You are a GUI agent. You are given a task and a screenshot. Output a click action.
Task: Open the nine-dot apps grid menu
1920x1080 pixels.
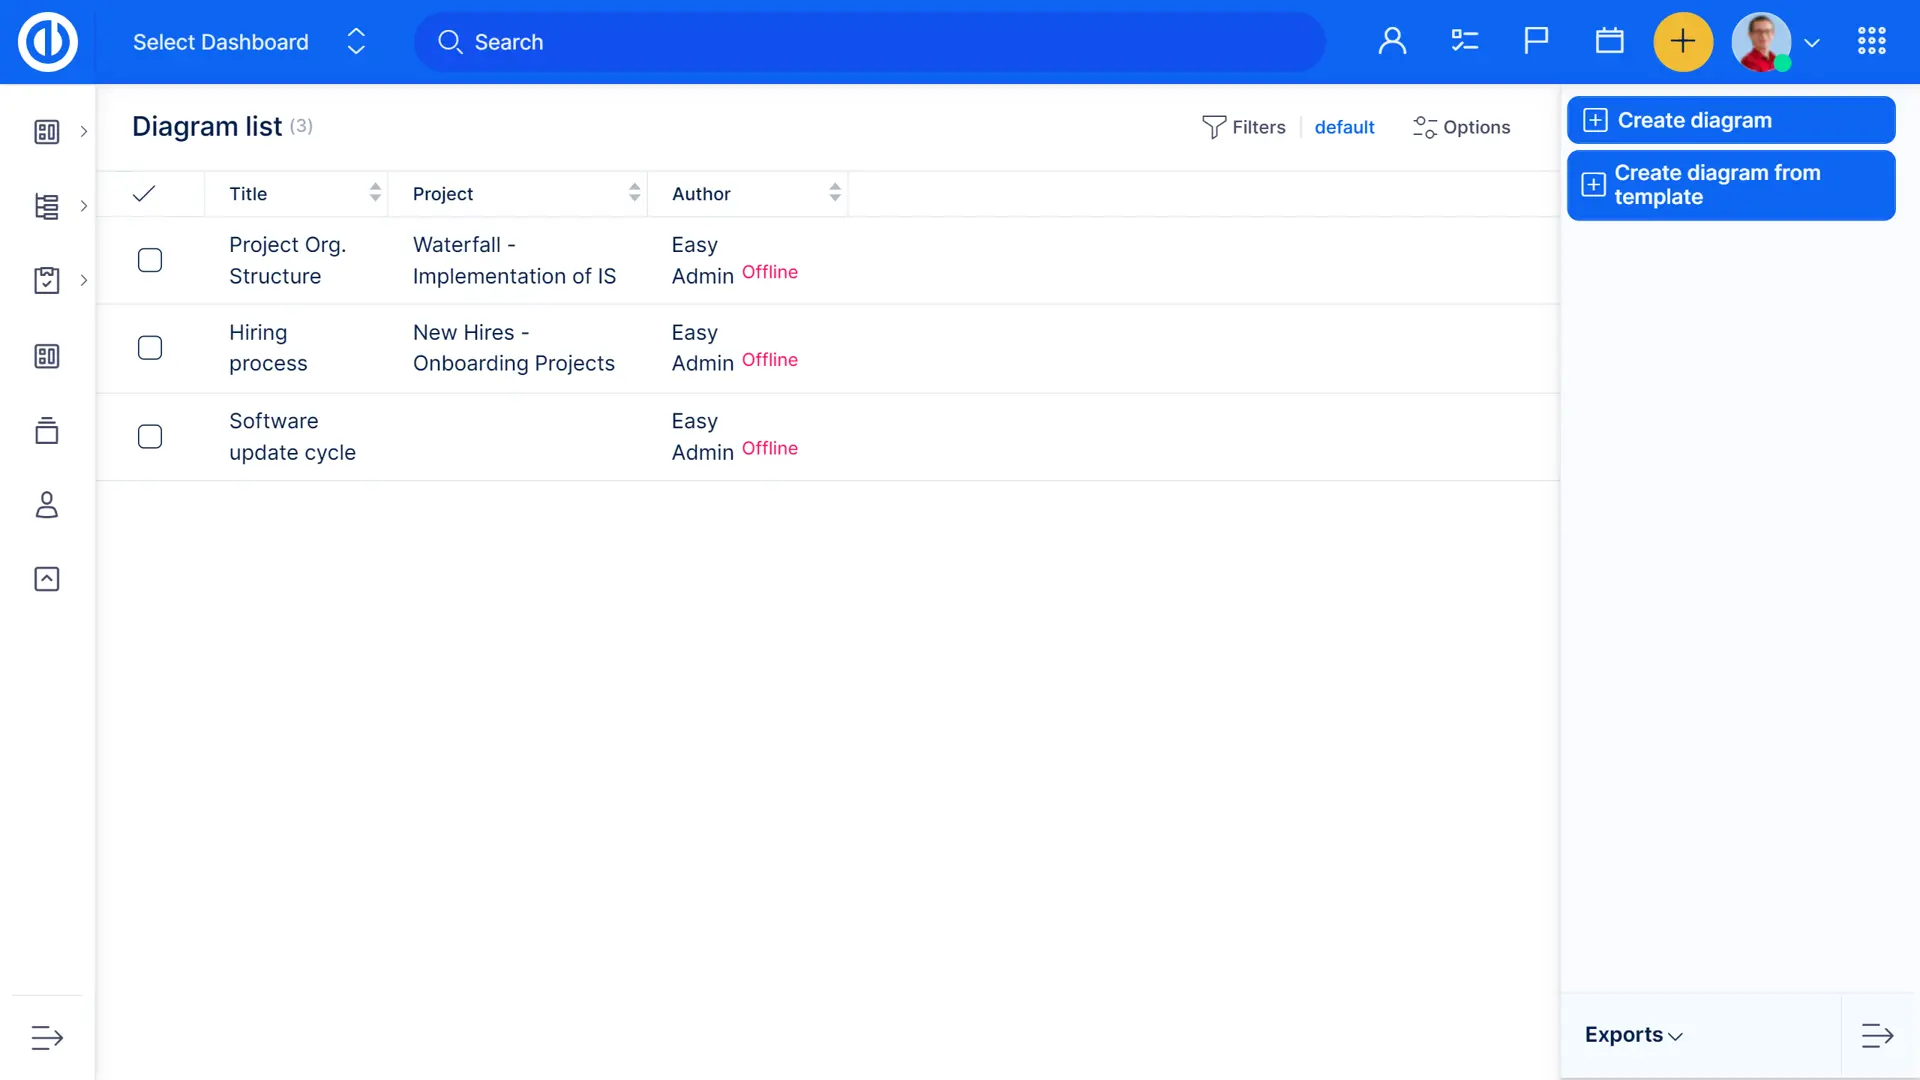coord(1871,41)
